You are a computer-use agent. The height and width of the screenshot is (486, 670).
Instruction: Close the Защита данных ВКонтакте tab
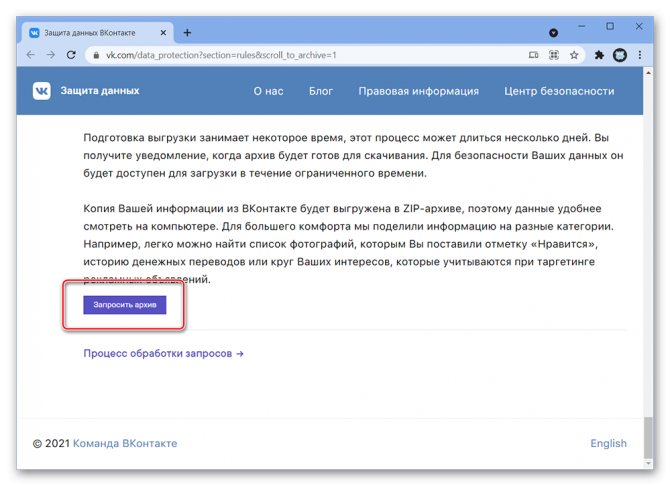point(163,32)
